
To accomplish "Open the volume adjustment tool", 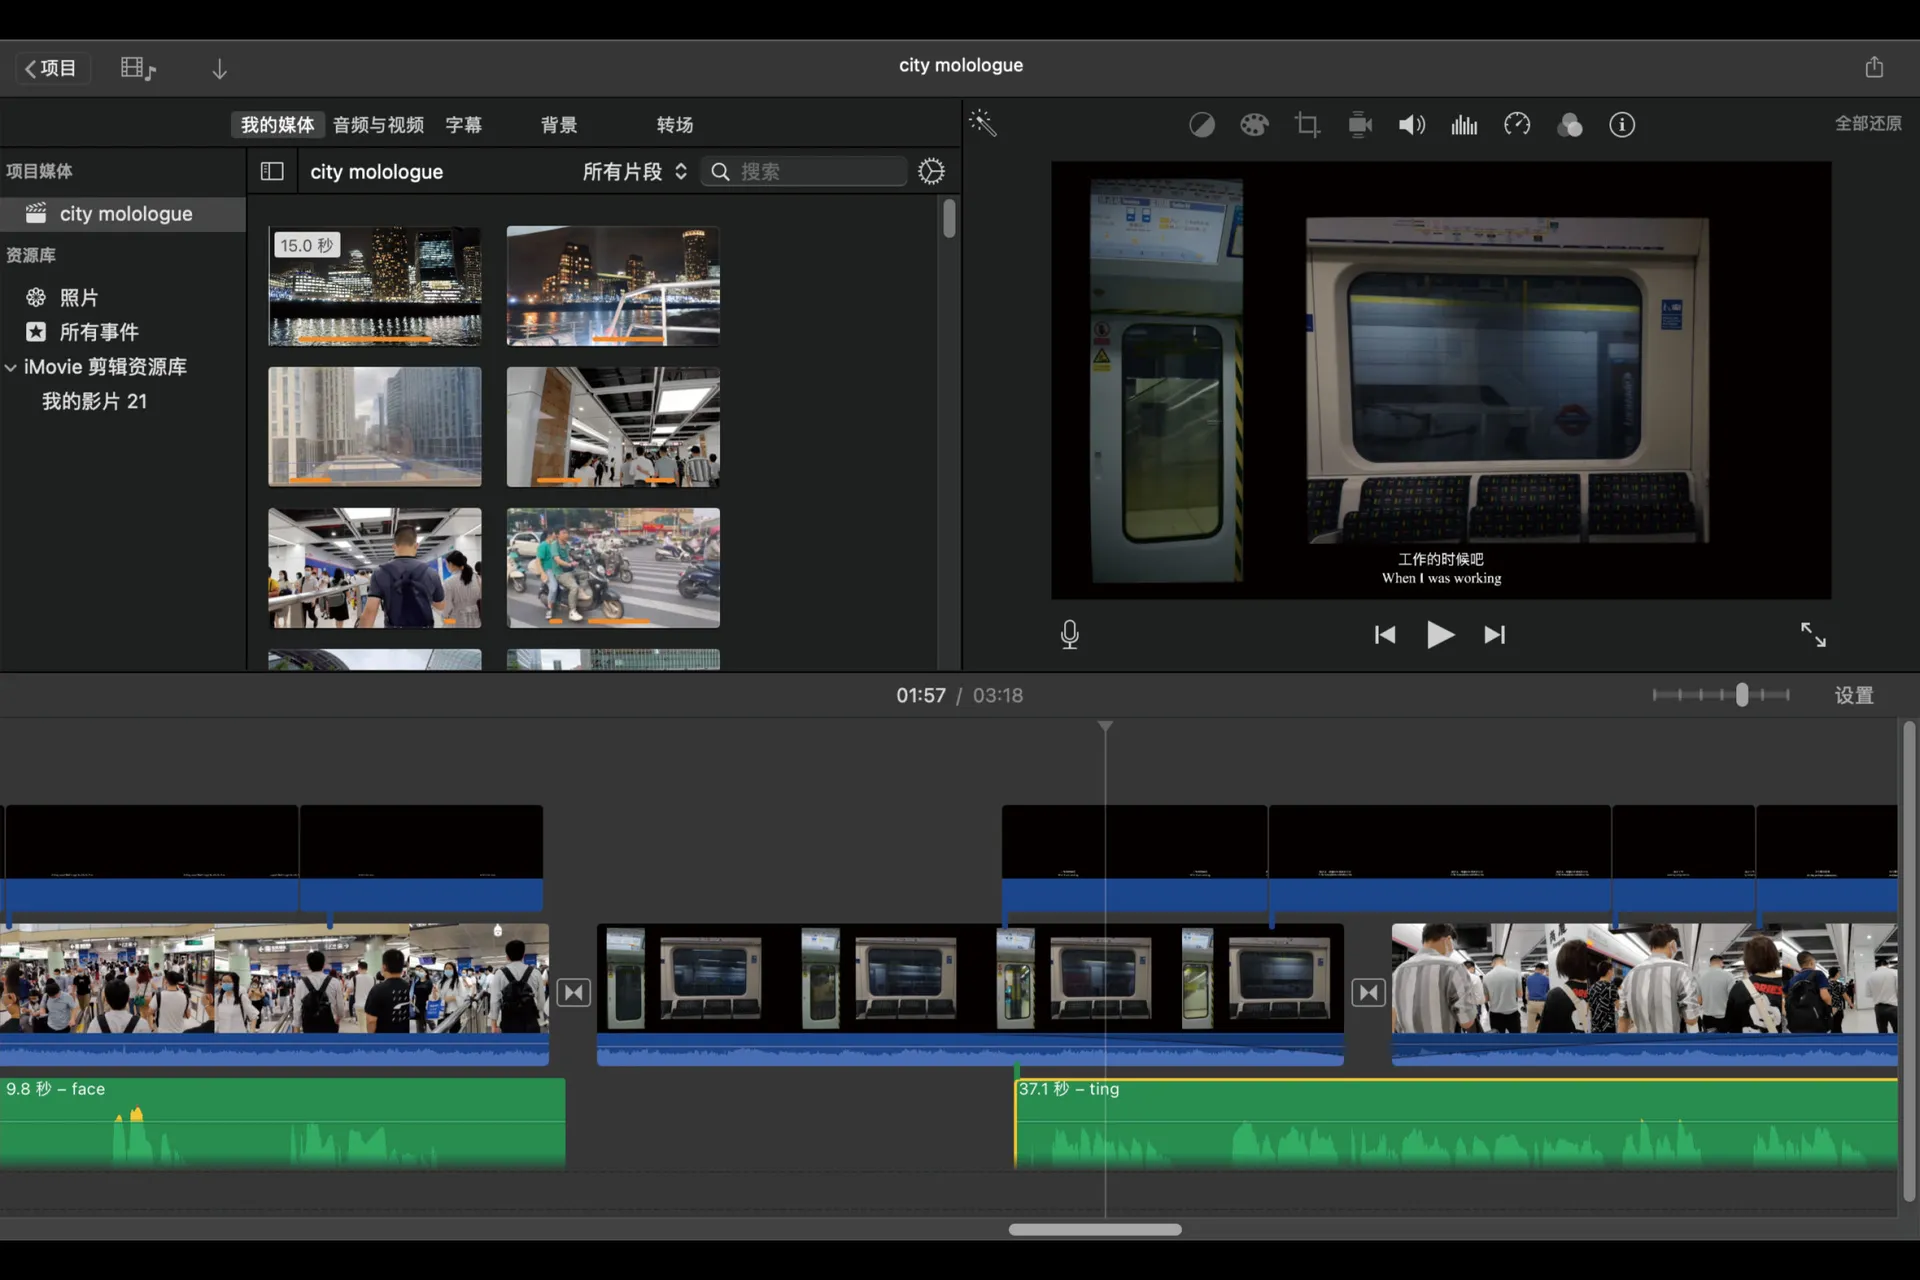I will click(x=1411, y=125).
